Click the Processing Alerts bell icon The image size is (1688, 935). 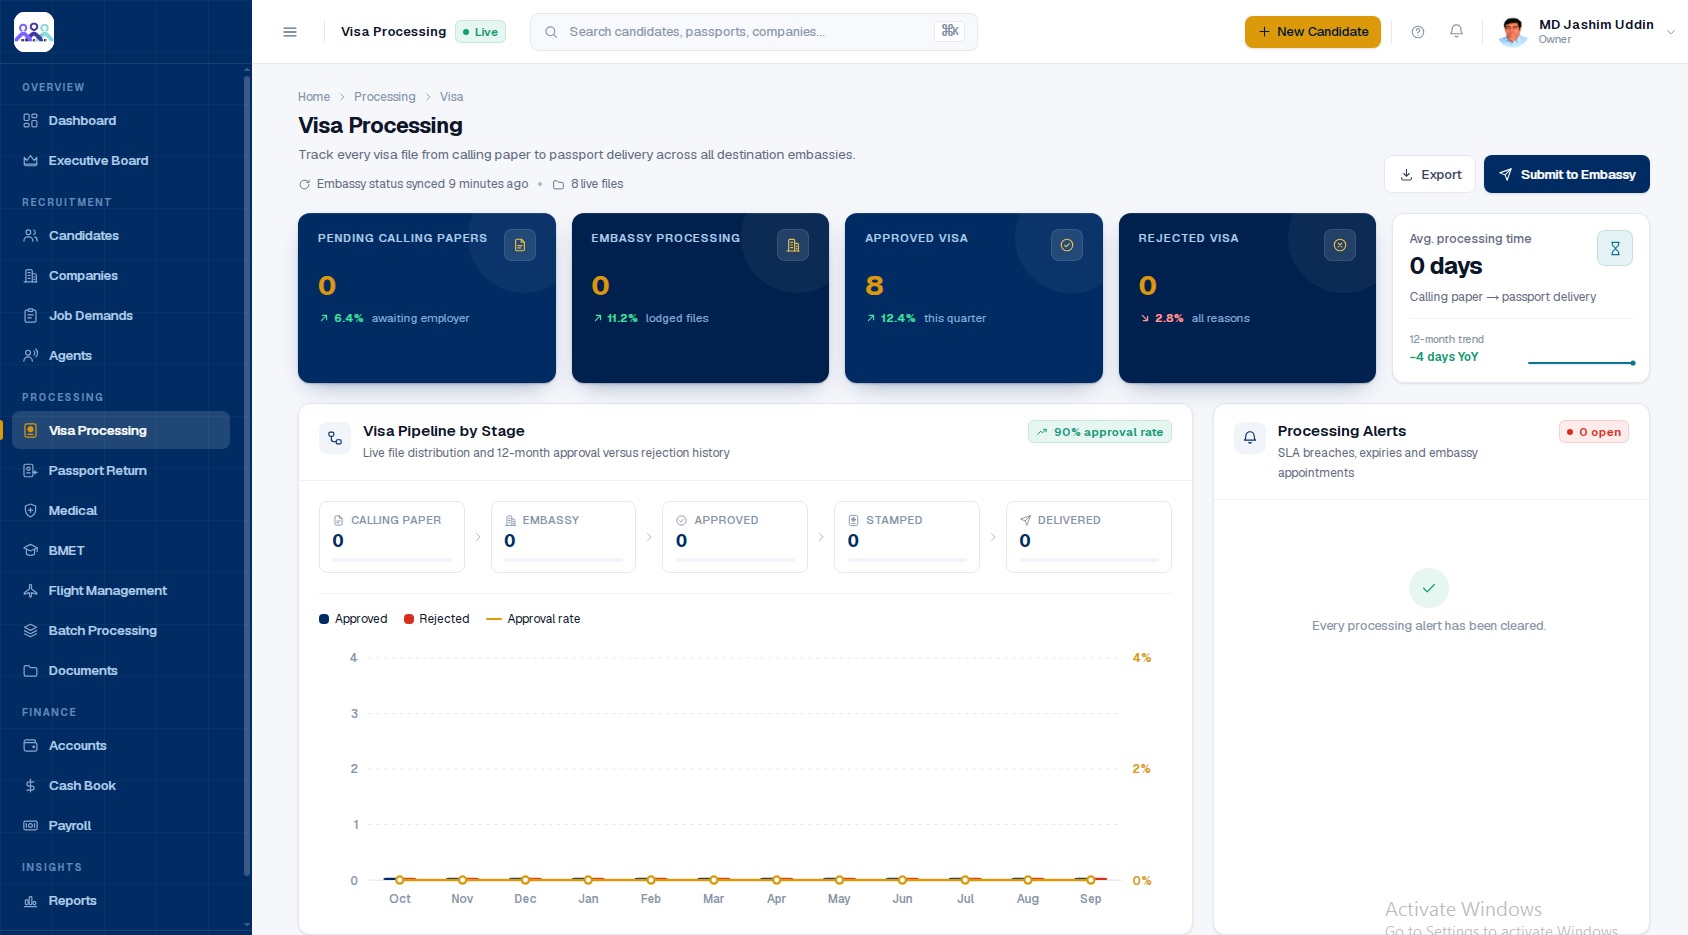1250,438
